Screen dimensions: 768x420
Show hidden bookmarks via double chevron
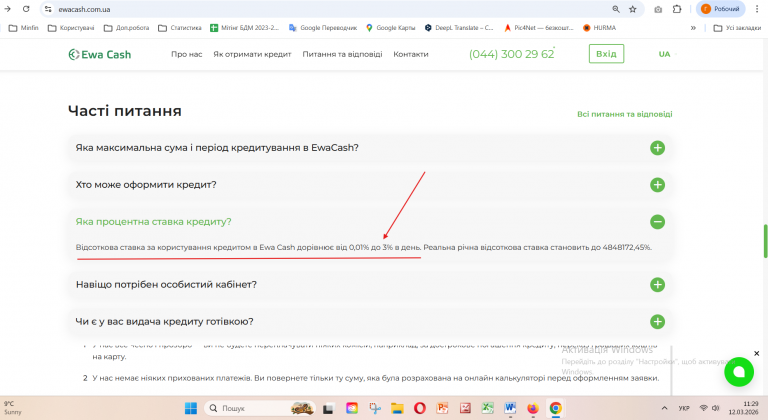[x=693, y=28]
